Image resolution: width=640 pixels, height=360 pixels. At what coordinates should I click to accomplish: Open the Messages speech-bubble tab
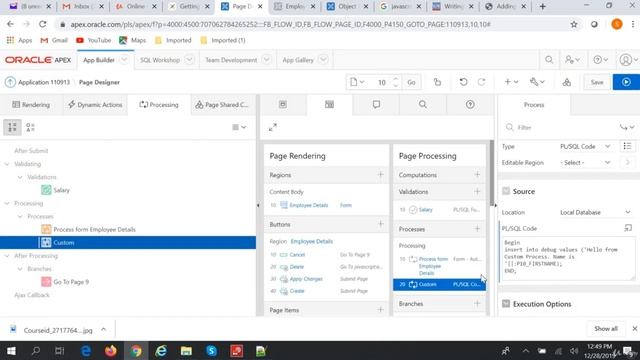[376, 104]
